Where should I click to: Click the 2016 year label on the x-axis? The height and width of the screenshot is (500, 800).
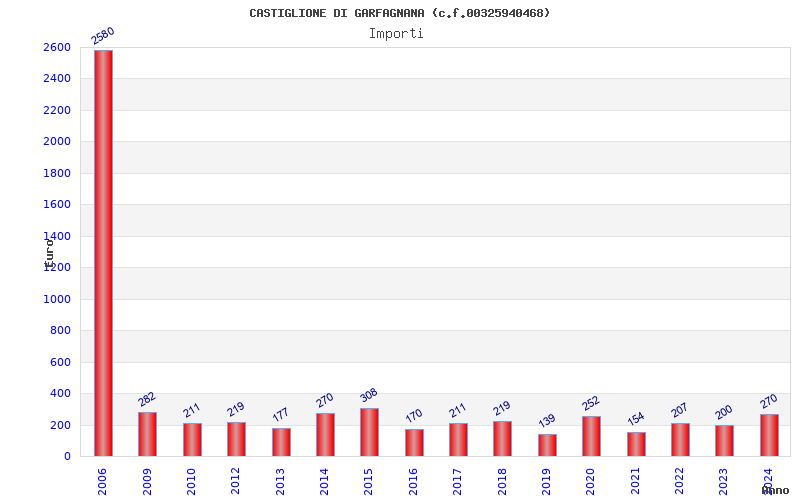(413, 482)
